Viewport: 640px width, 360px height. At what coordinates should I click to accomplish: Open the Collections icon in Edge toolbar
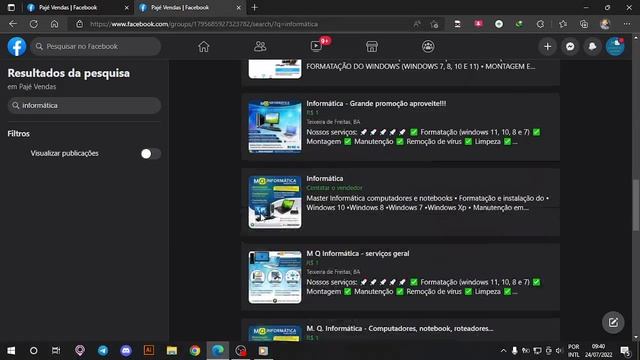pos(584,24)
